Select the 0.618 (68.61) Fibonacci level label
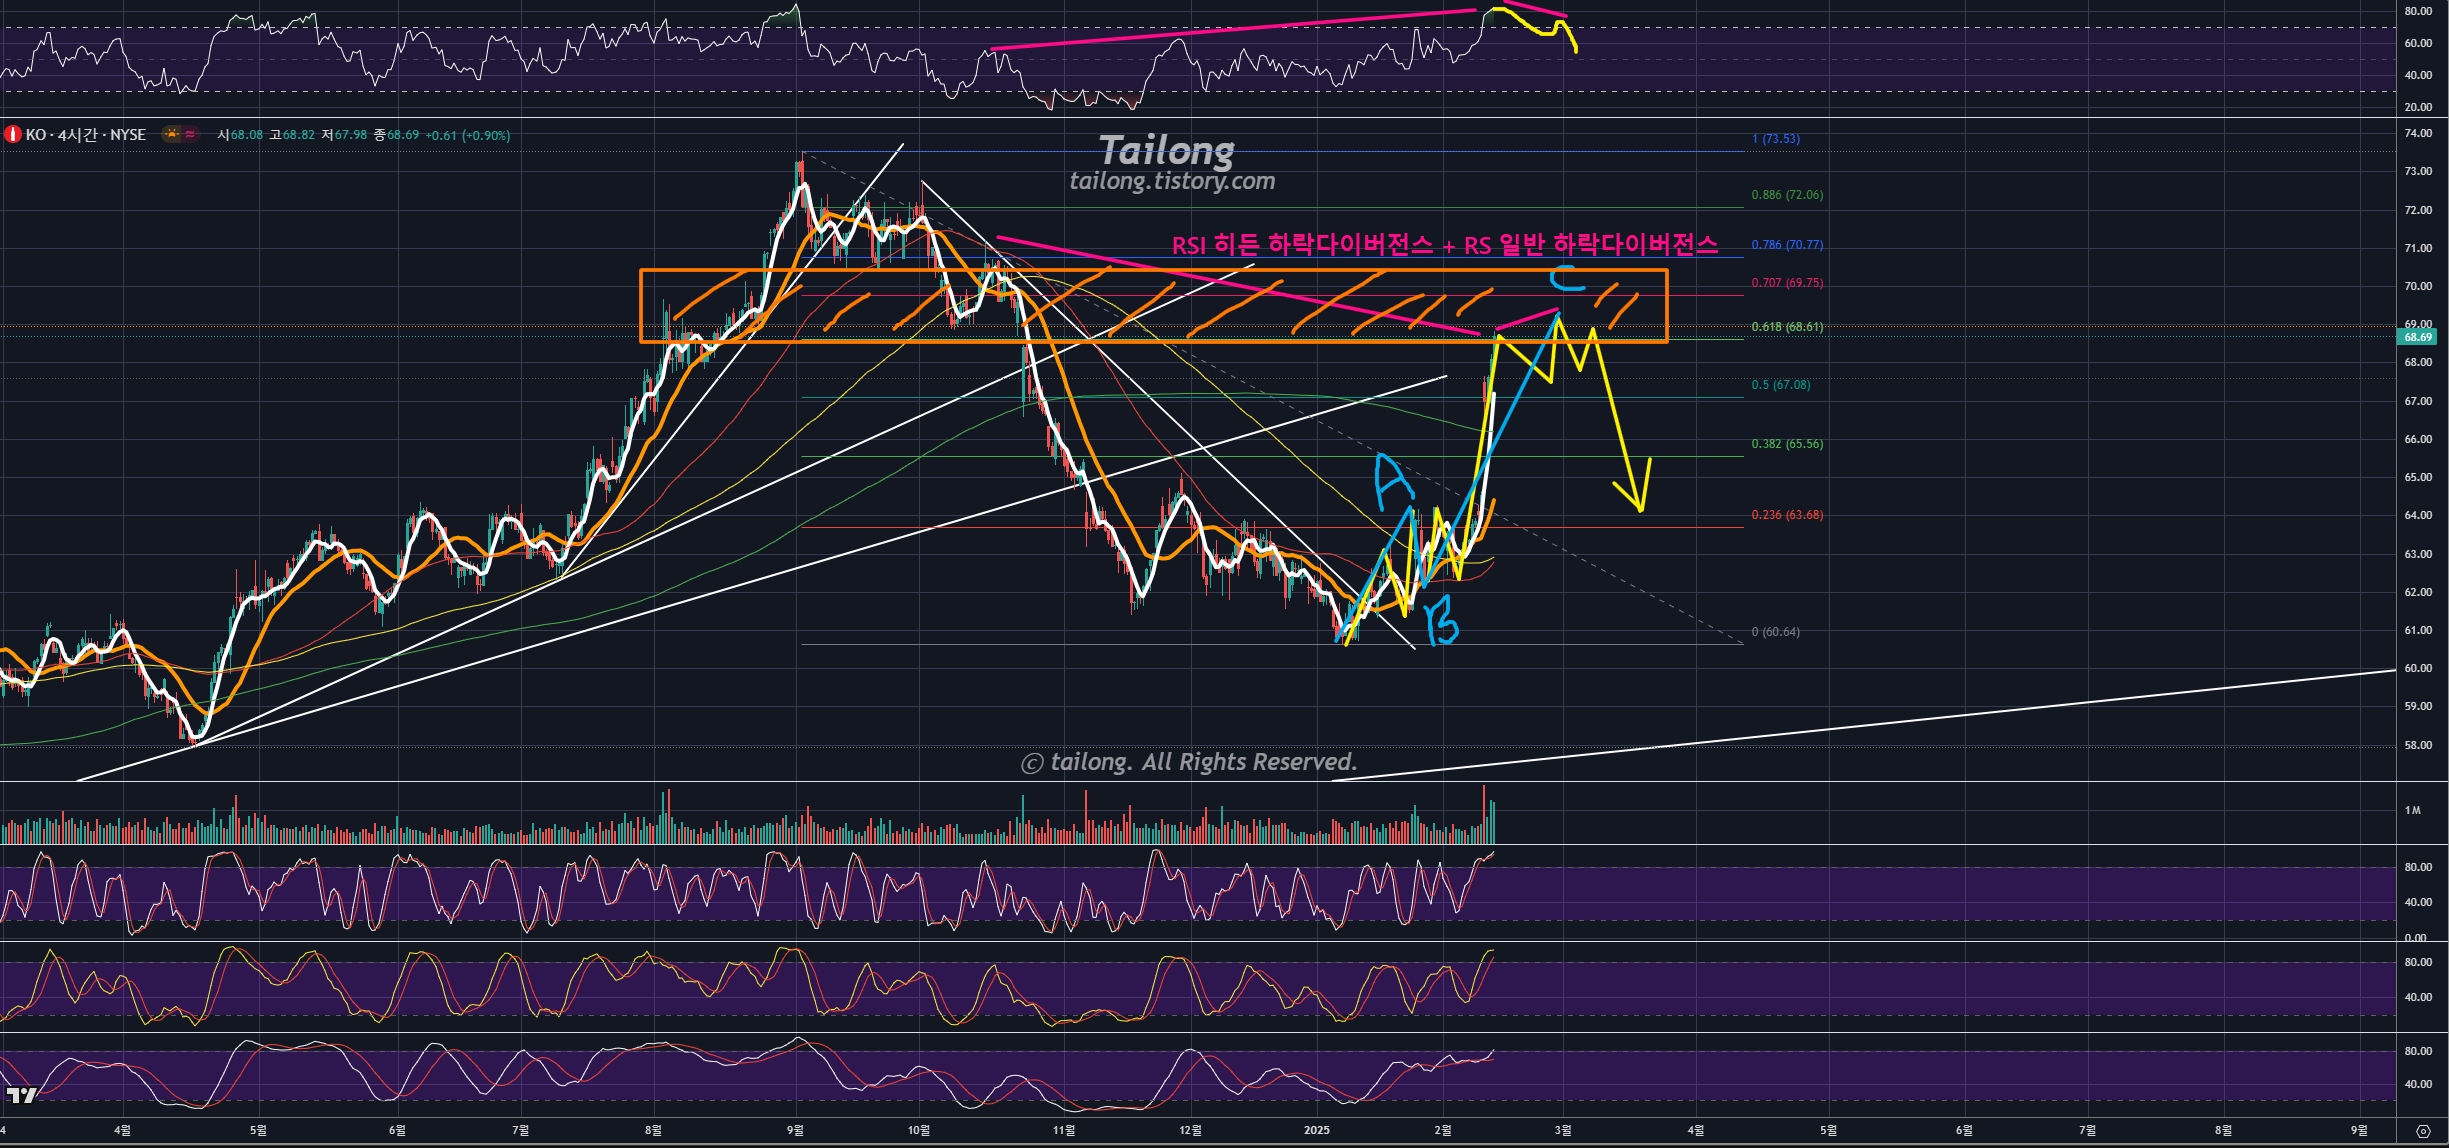 [1786, 327]
